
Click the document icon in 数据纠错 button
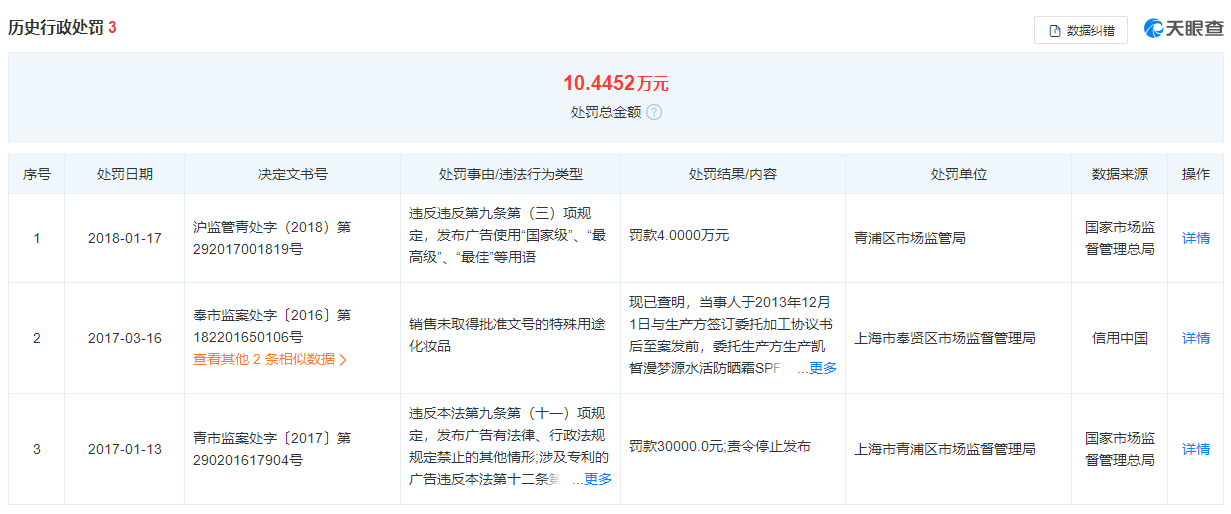pyautogui.click(x=1054, y=31)
